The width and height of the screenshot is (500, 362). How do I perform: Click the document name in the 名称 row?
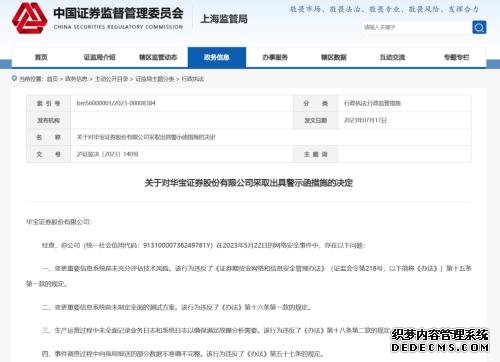click(x=146, y=137)
